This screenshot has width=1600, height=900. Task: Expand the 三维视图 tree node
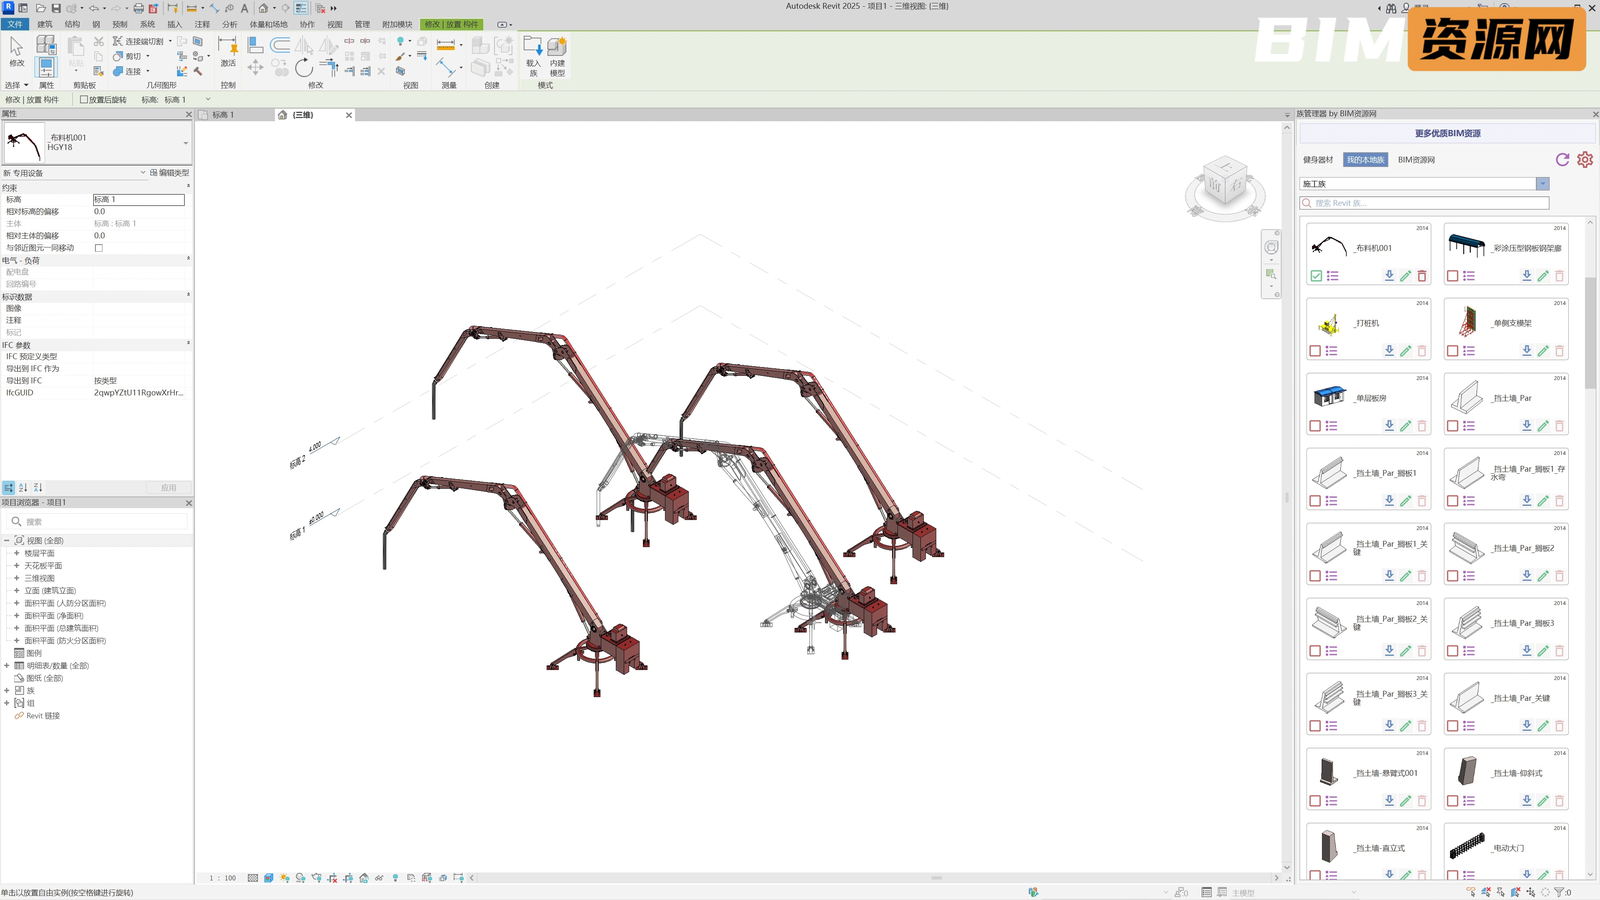tap(16, 578)
